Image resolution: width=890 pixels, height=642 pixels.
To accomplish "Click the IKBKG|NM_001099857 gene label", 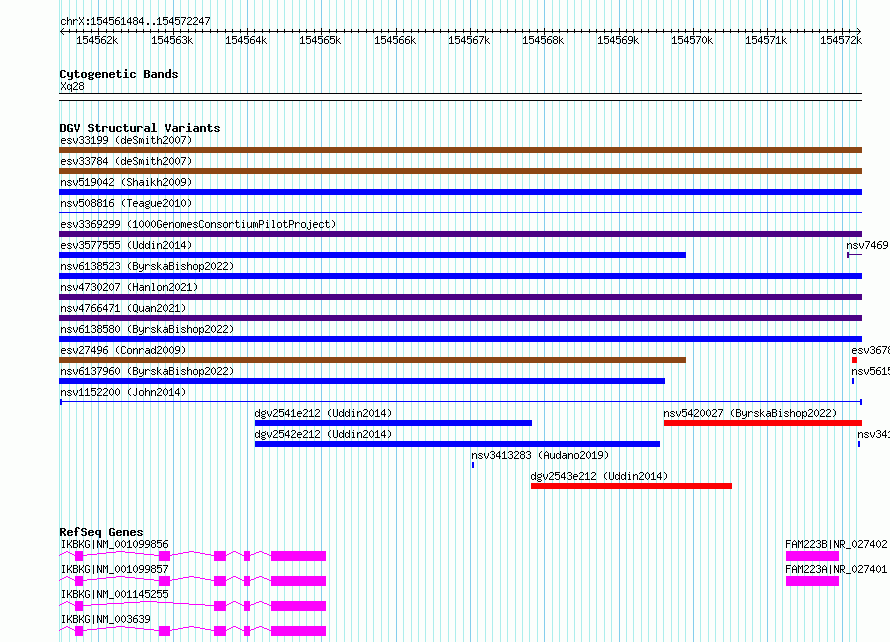I will pos(115,569).
